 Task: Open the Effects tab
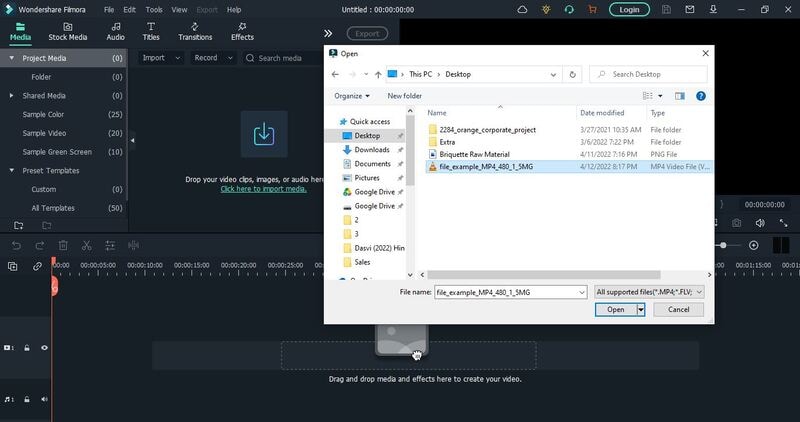point(242,32)
